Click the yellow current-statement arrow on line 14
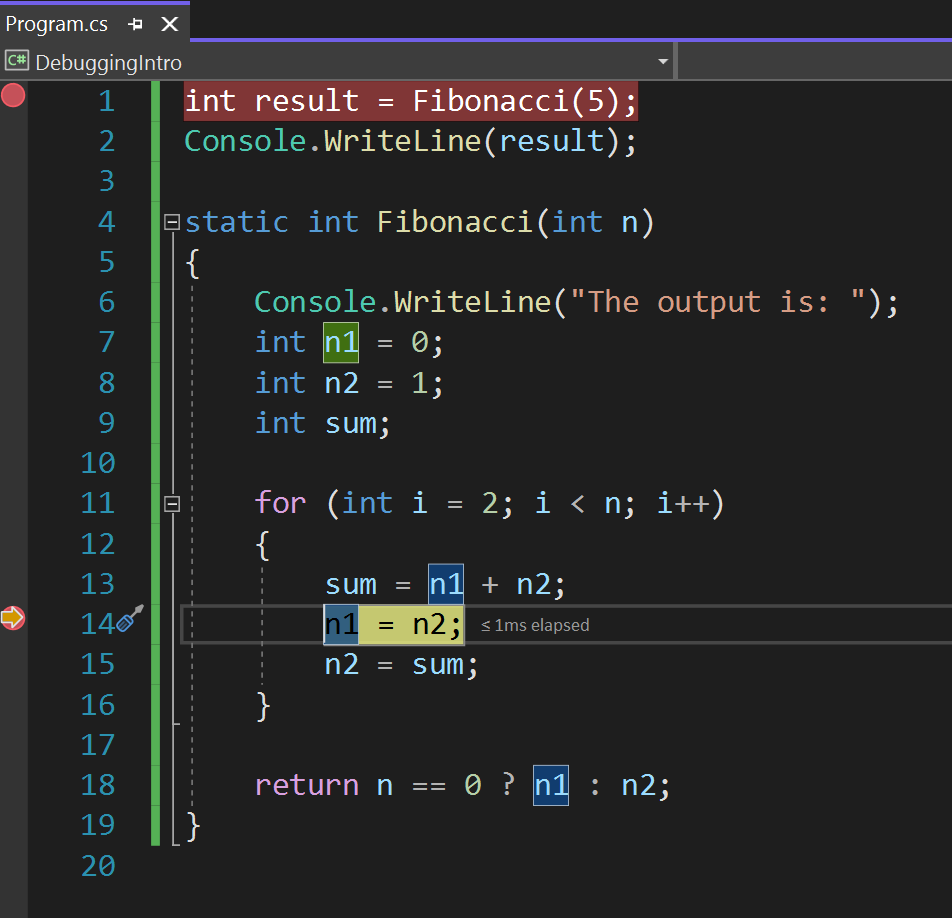 point(13,618)
